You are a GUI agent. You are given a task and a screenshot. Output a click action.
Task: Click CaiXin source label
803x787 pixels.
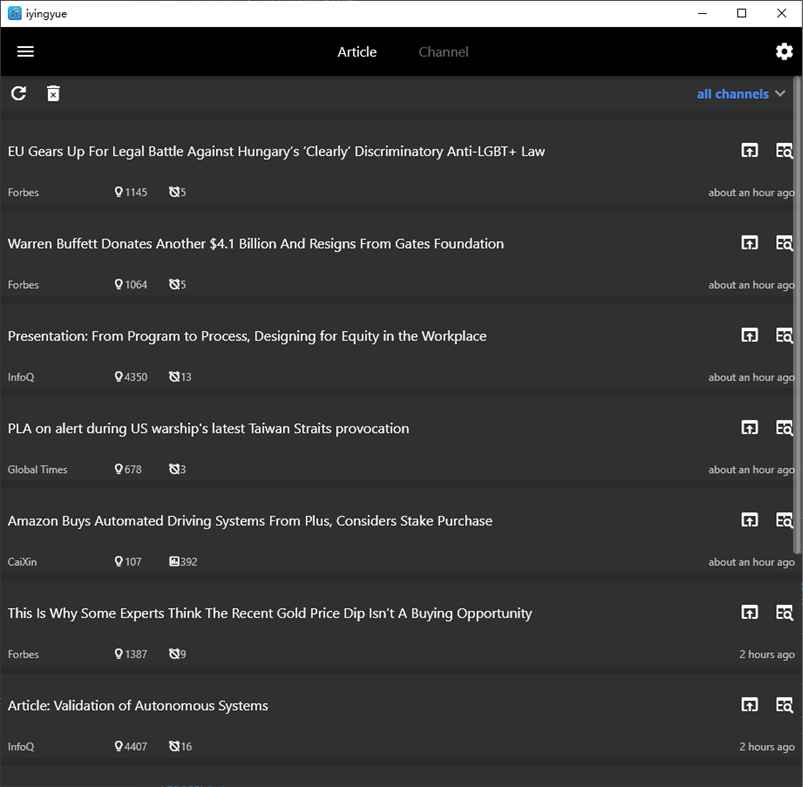22,562
